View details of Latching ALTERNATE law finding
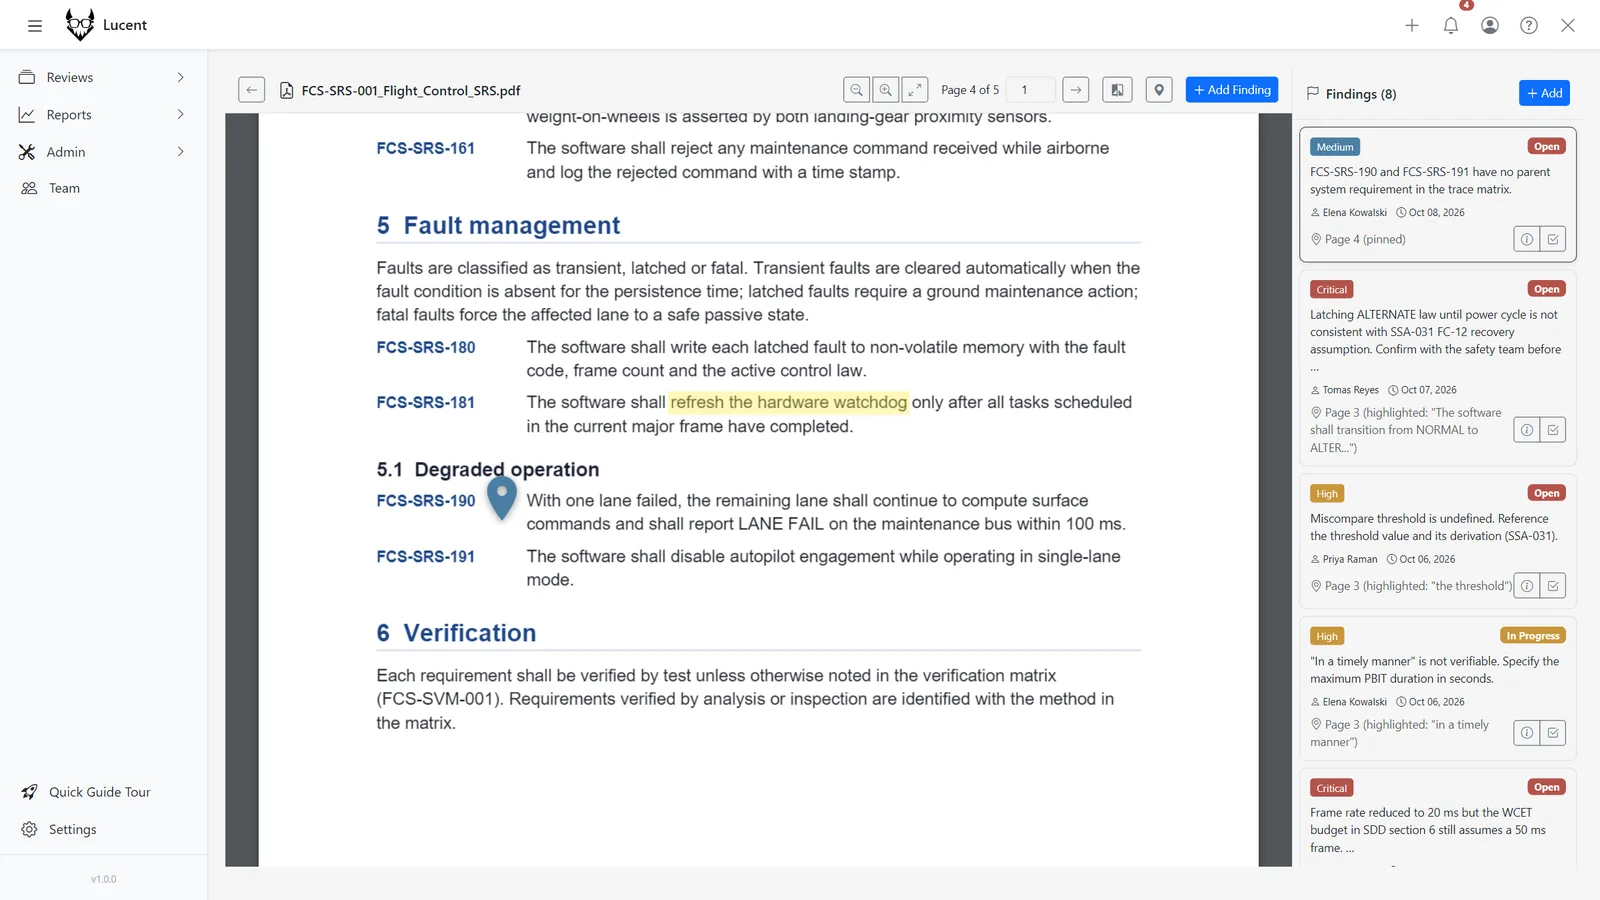 pos(1527,430)
